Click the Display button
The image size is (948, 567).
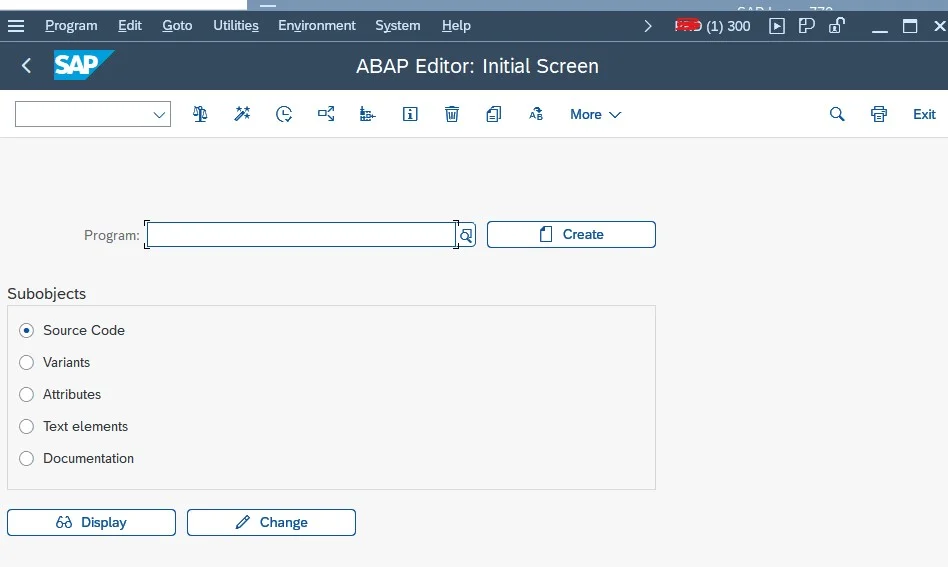[91, 522]
